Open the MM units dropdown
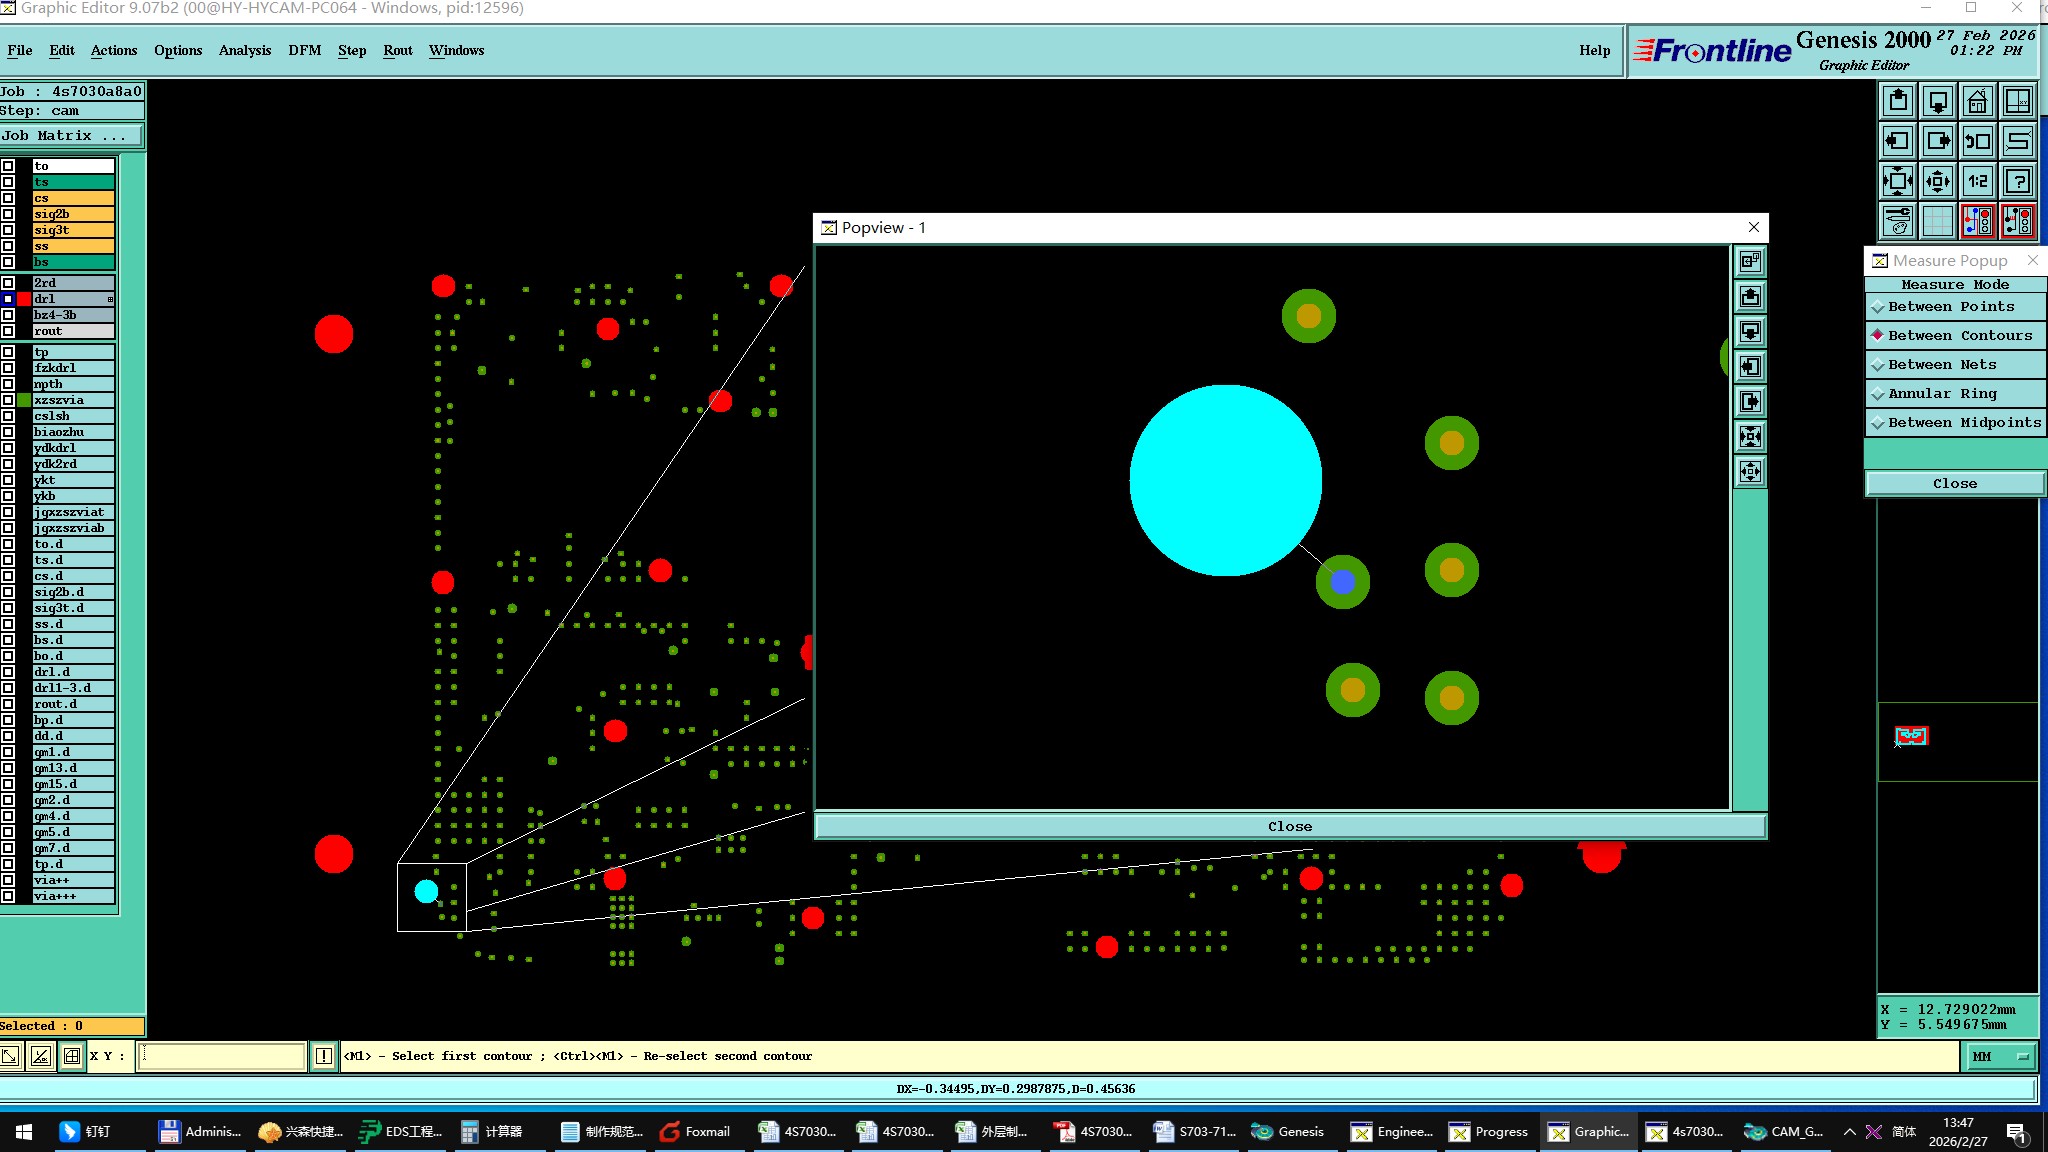Viewport: 2048px width, 1152px height. pyautogui.click(x=2001, y=1056)
